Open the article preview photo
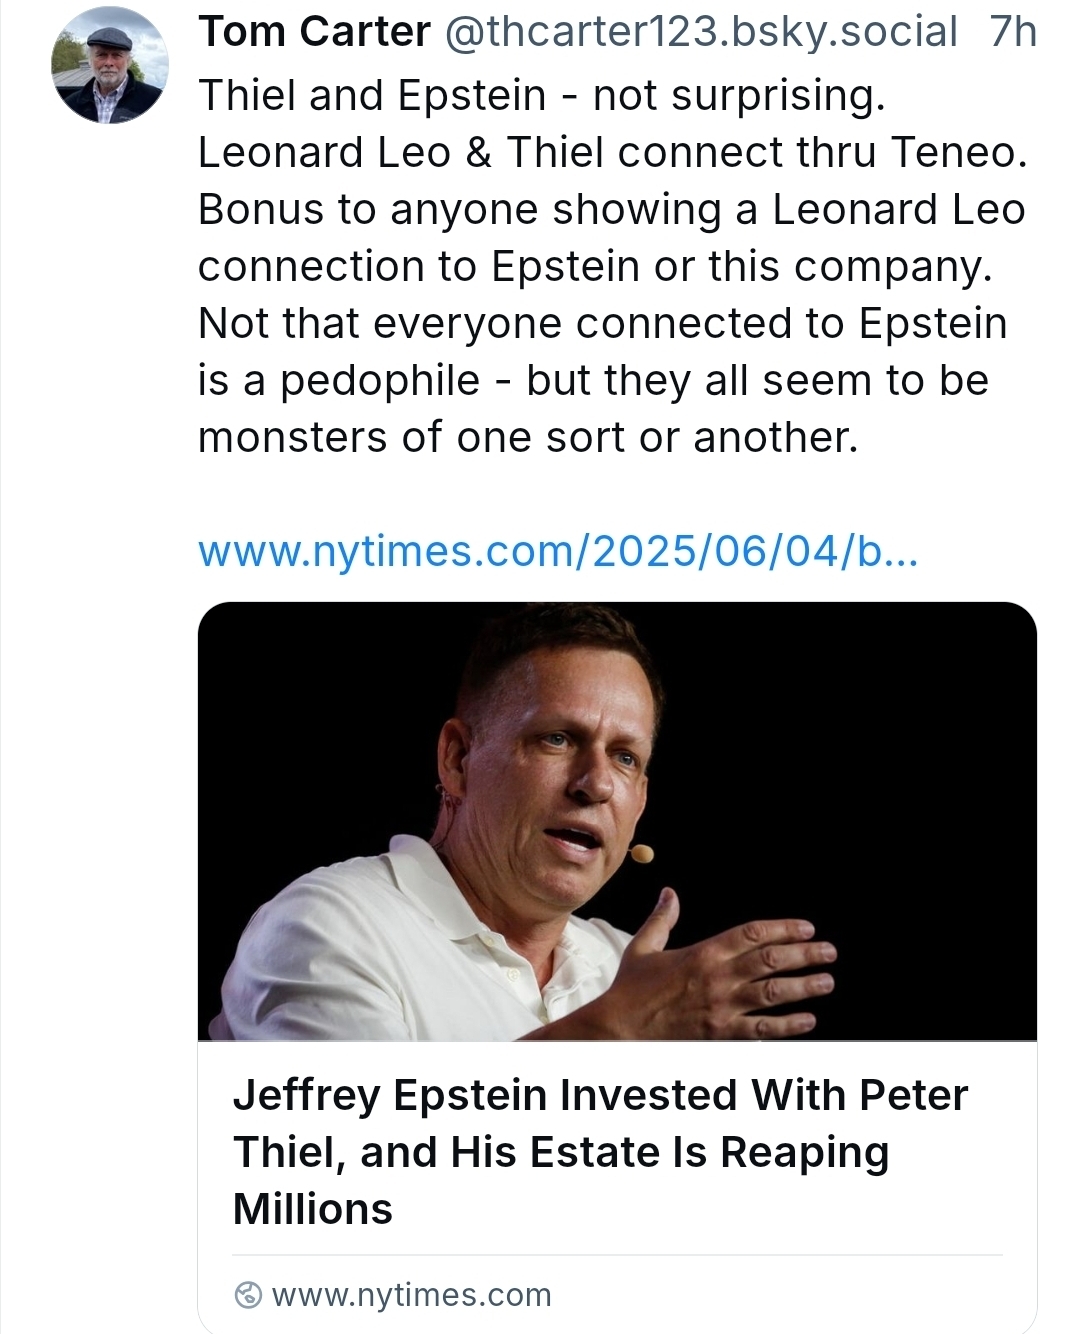Viewport: 1080px width, 1334px height. click(617, 820)
